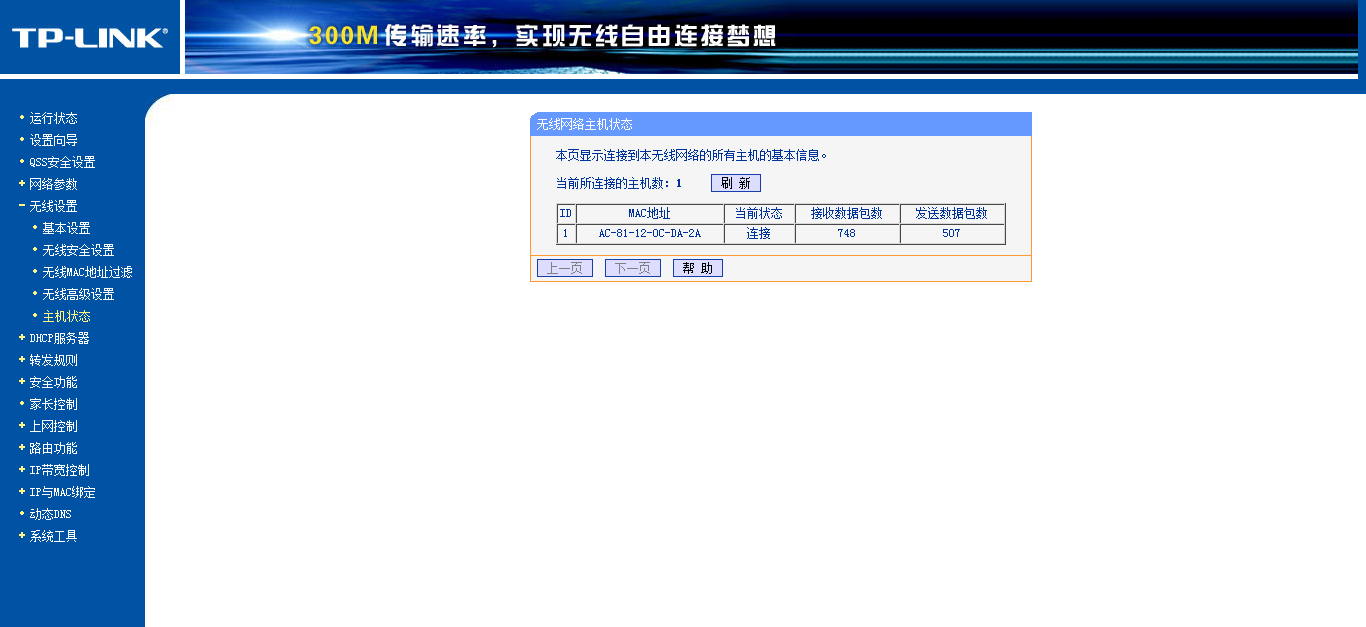
Task: Click sent packets value 507
Action: [x=952, y=234]
